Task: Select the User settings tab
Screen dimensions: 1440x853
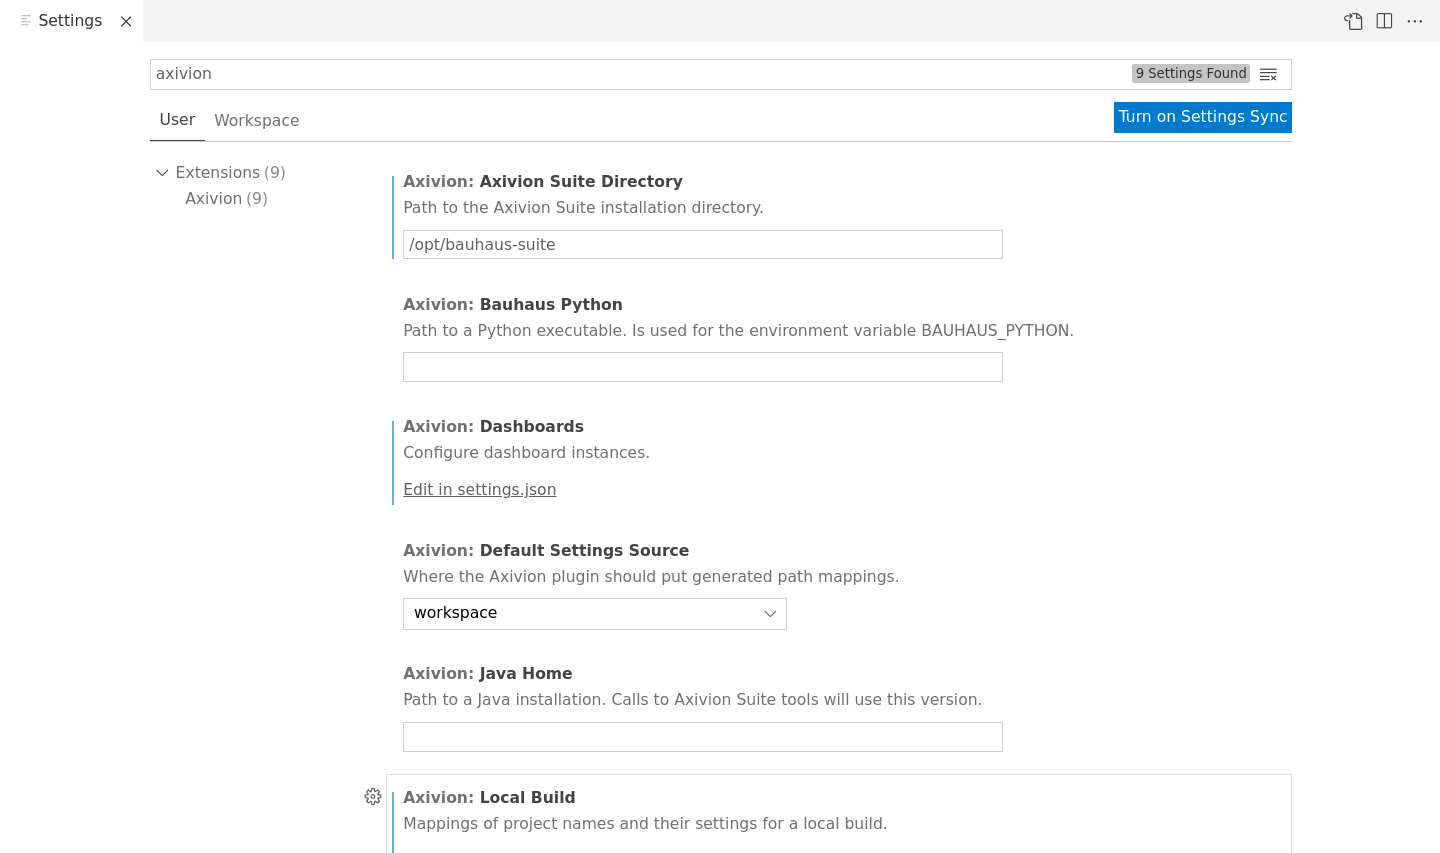Action: (177, 120)
